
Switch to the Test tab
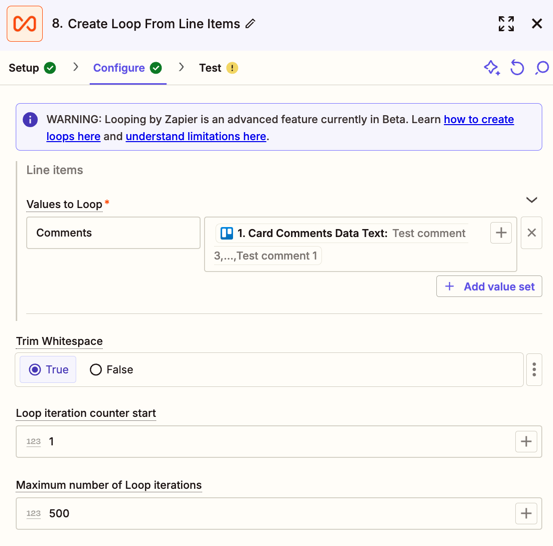(x=218, y=68)
